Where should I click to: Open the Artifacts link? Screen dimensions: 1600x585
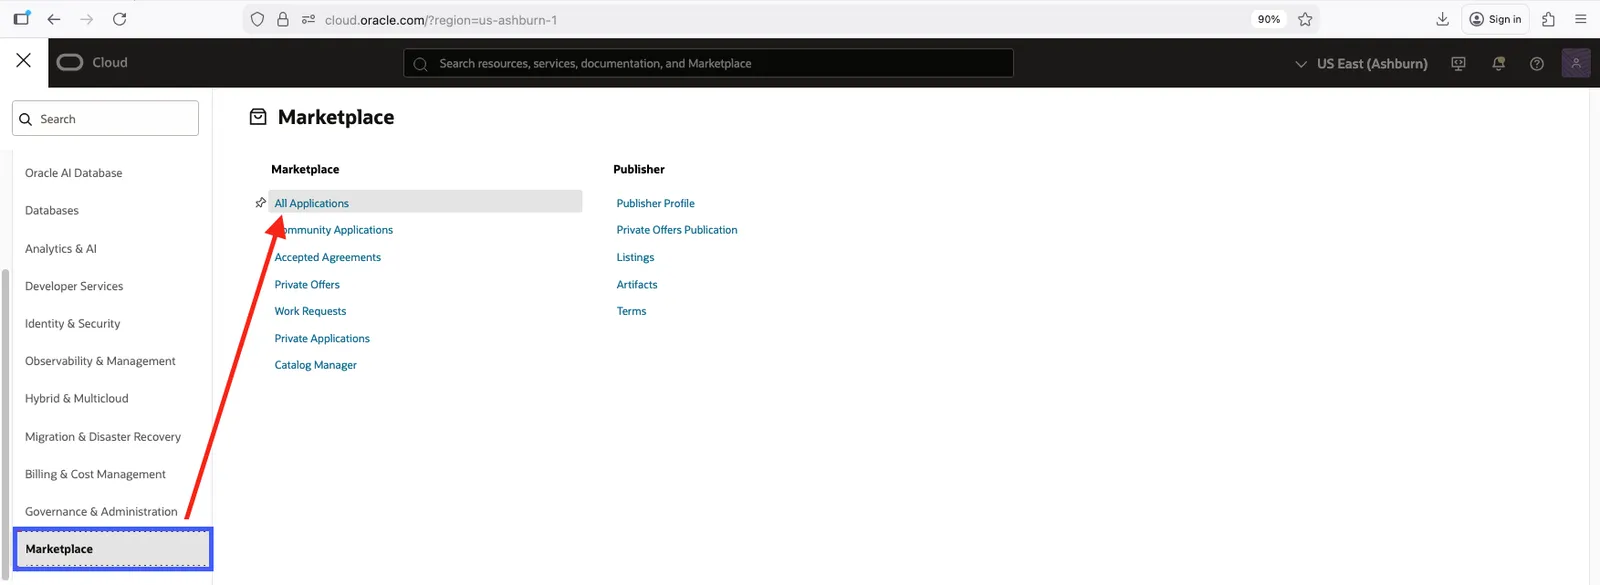coord(637,284)
